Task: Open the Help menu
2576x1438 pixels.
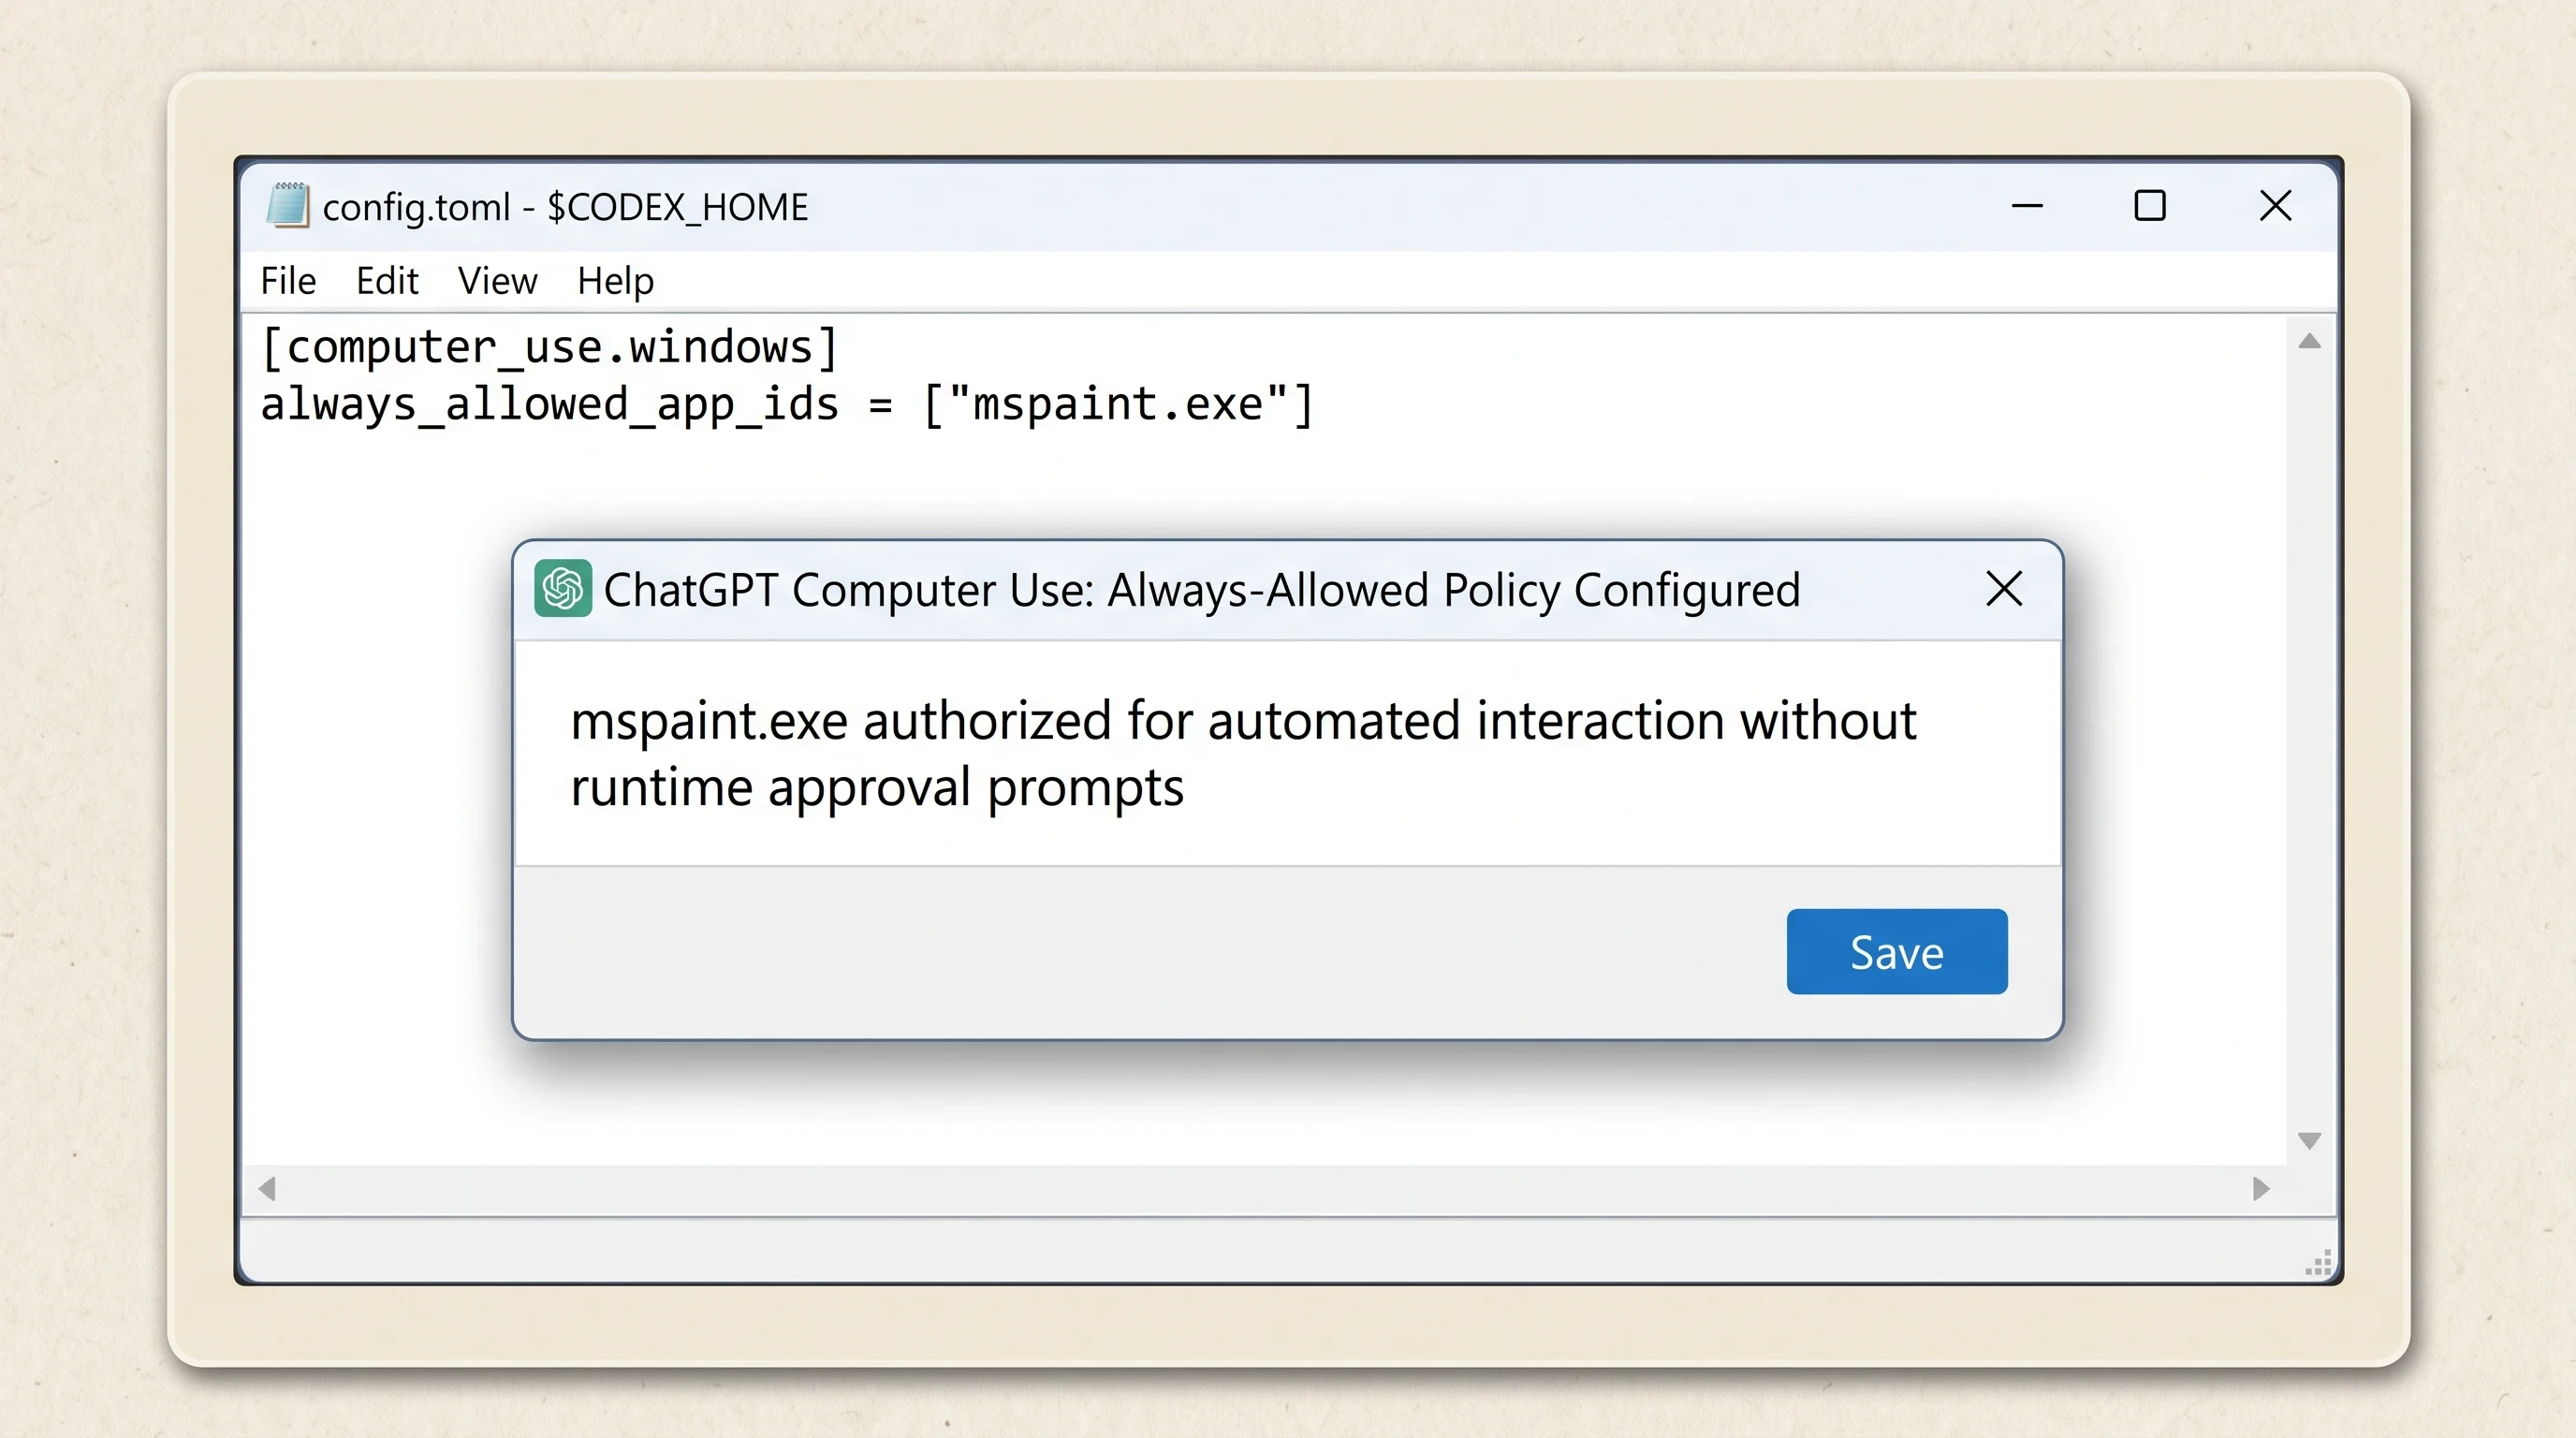Action: click(x=615, y=281)
